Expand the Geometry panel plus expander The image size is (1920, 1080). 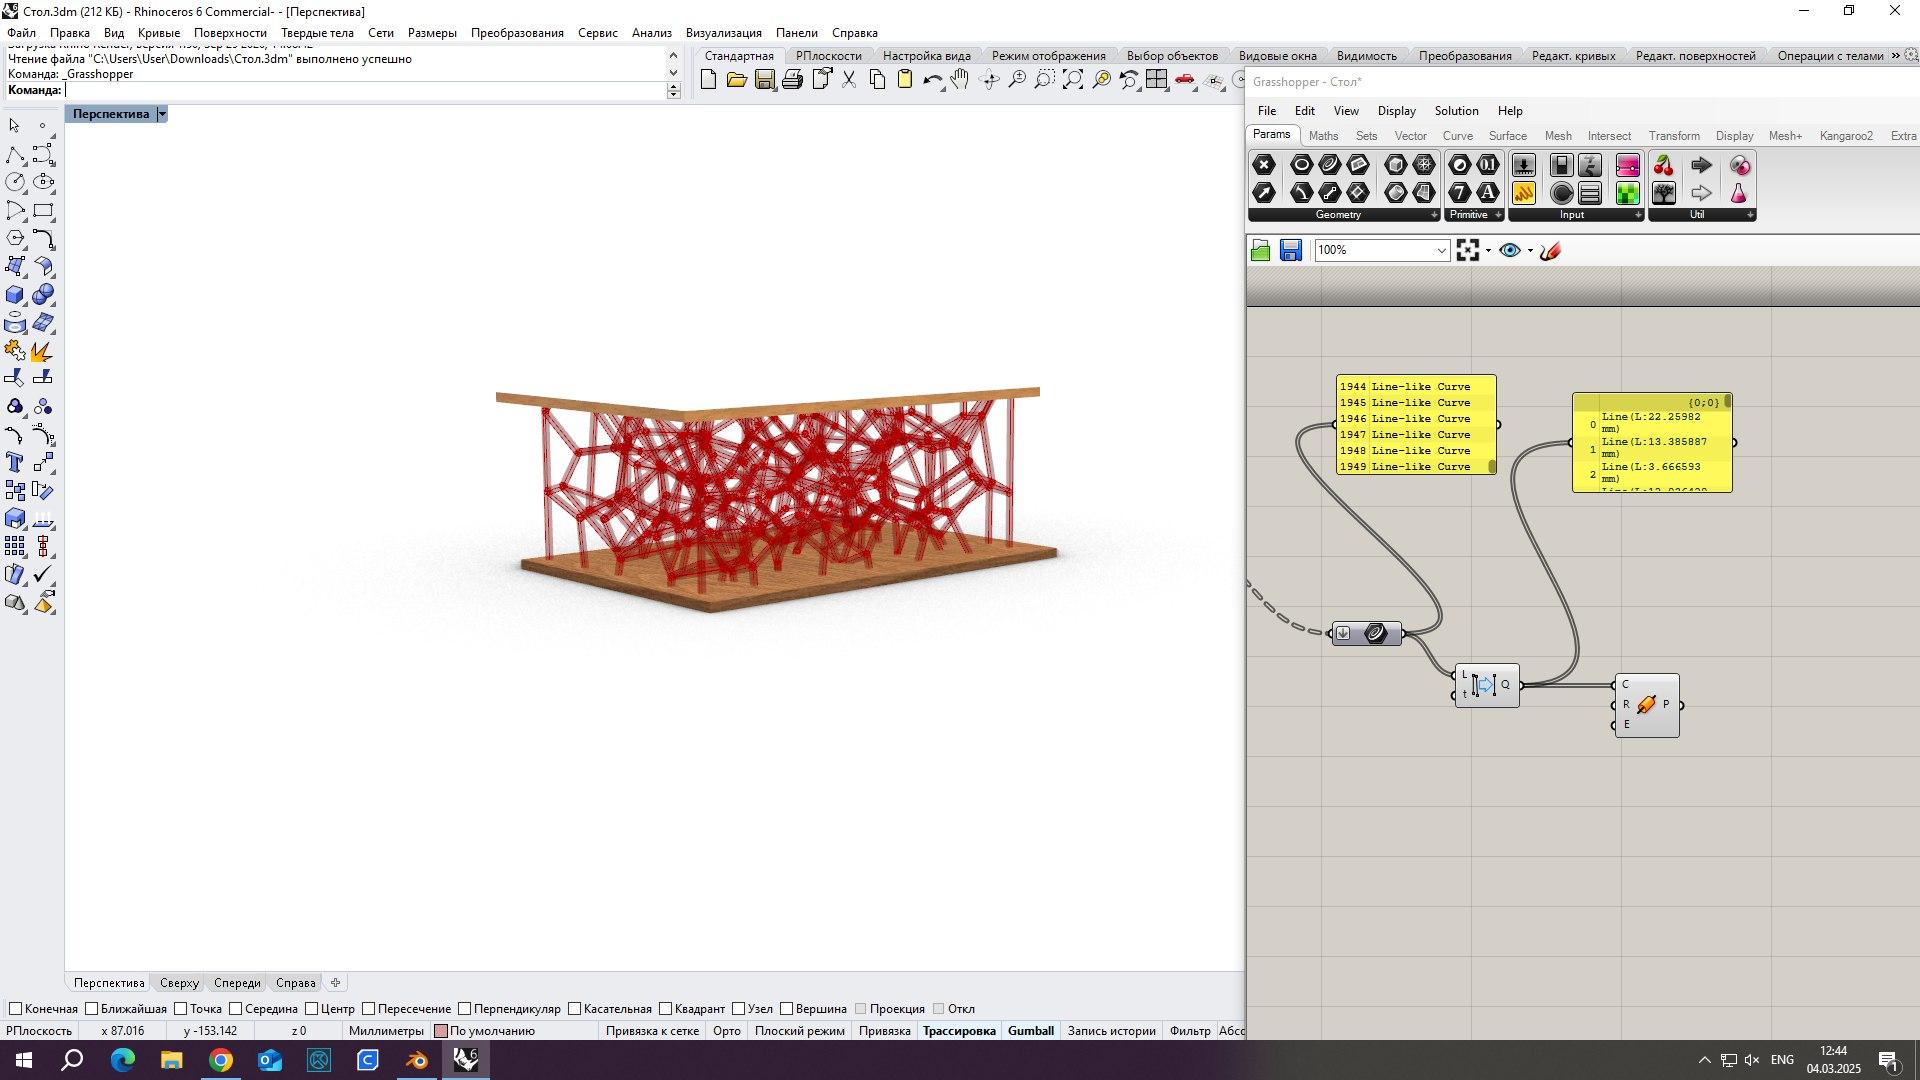1434,215
